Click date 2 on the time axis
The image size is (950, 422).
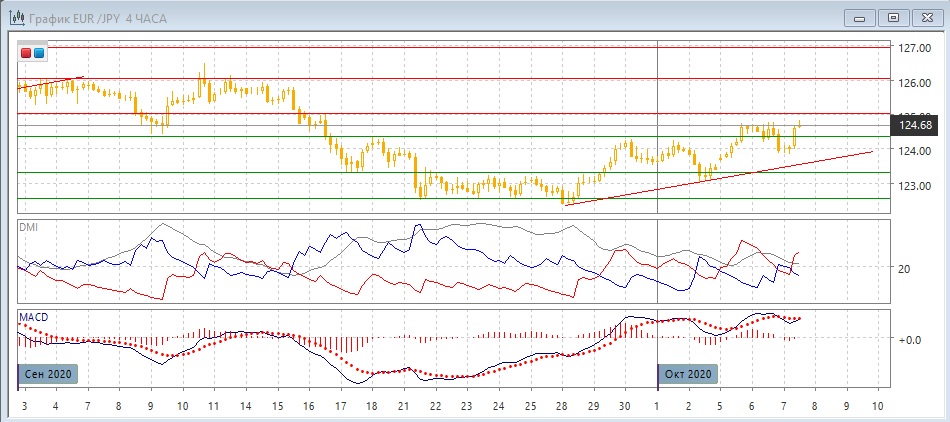point(689,405)
